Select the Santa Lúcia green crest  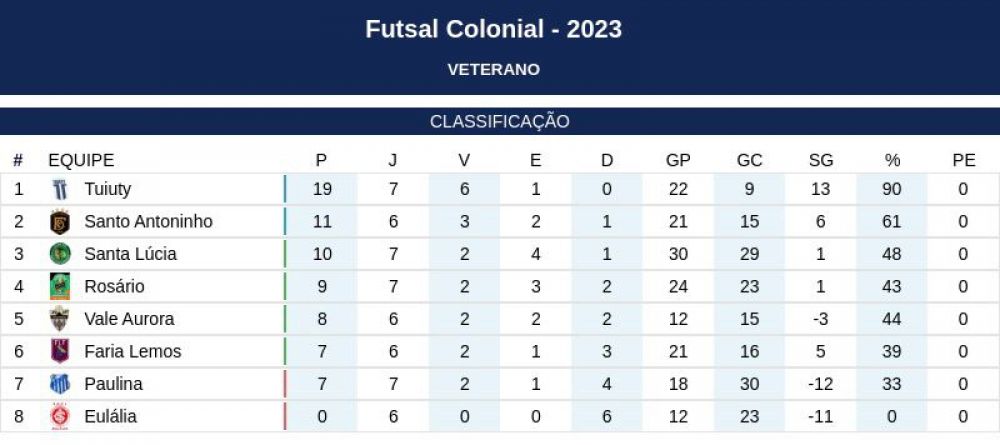point(60,254)
